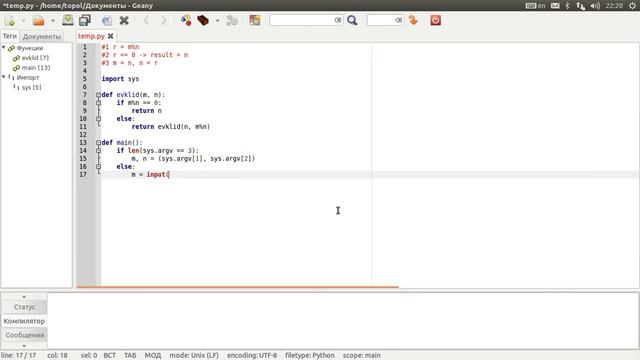
Task: Compile the current file icon
Action: [186, 20]
